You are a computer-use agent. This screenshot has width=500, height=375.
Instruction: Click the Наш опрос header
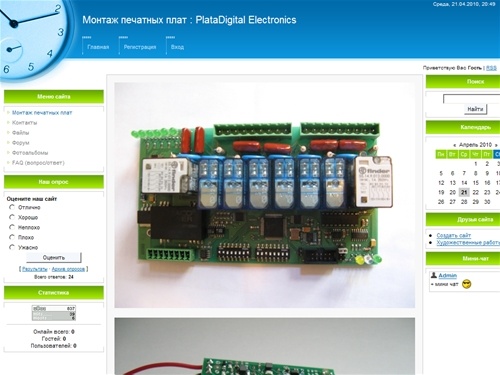tap(54, 182)
